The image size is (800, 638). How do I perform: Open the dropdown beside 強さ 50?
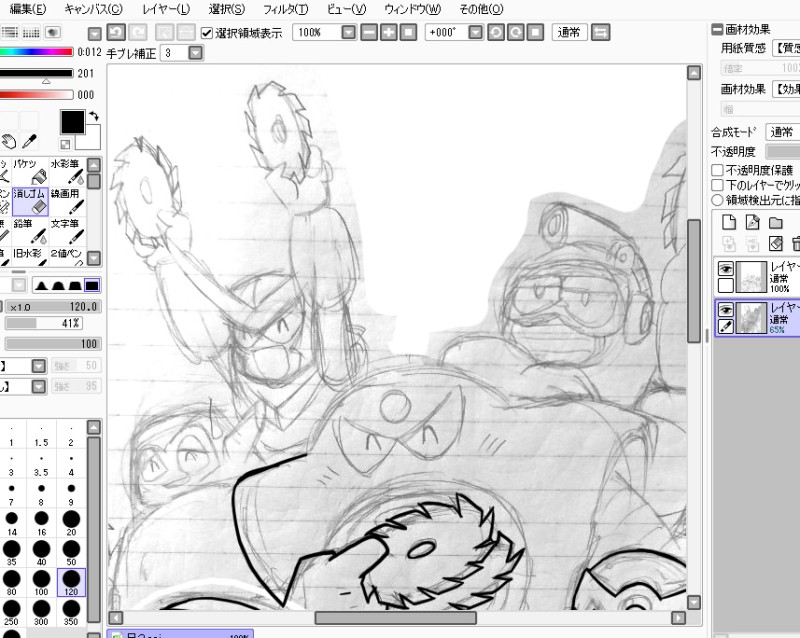coord(39,366)
